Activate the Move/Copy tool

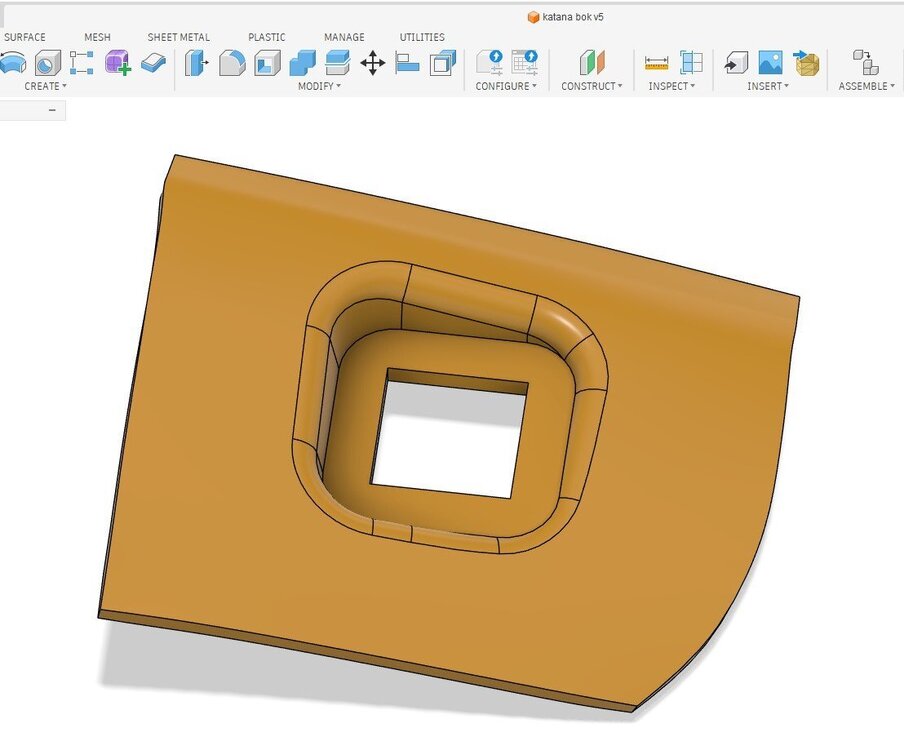tap(374, 63)
